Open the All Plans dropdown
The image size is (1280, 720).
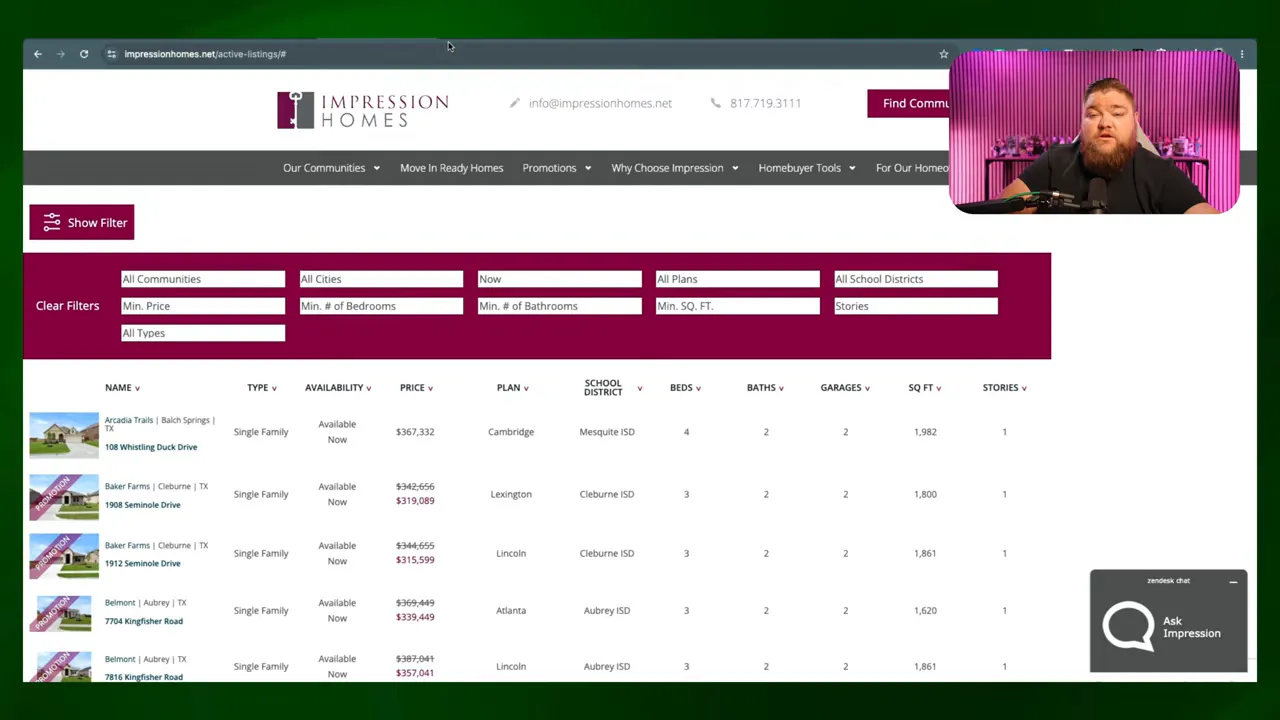(737, 279)
